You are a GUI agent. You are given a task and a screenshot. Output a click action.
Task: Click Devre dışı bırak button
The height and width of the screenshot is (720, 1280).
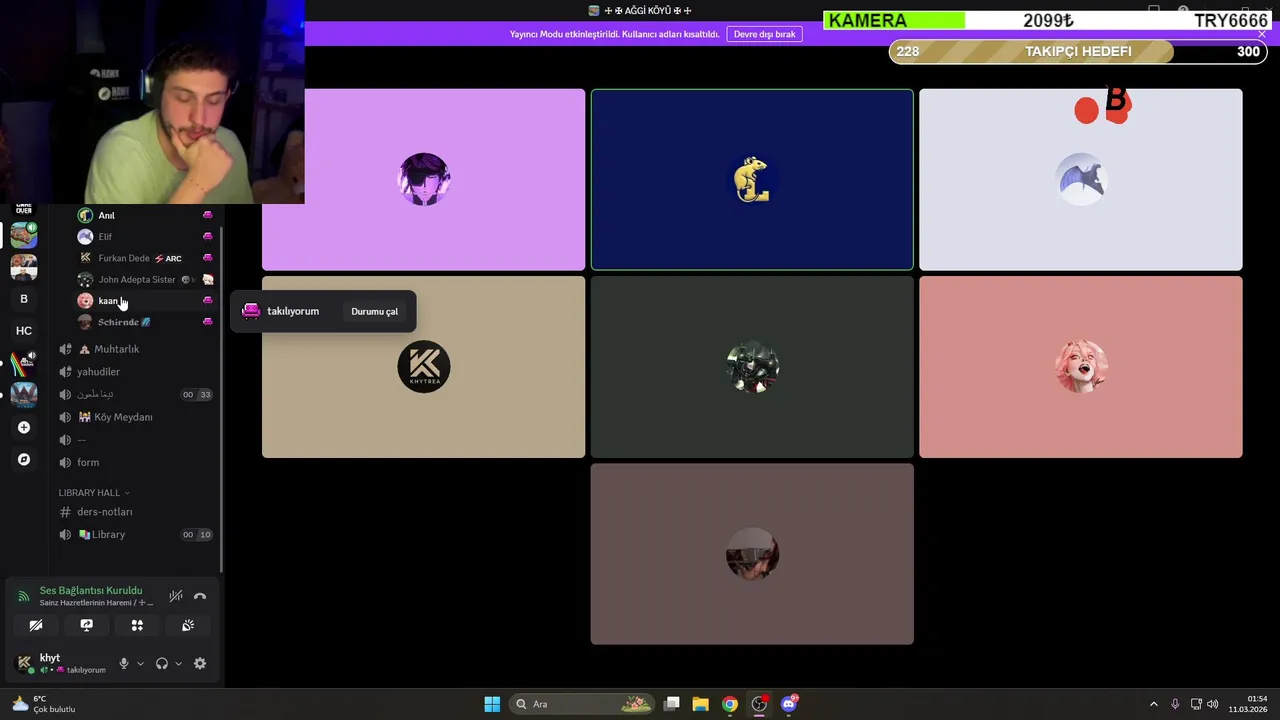tap(764, 34)
